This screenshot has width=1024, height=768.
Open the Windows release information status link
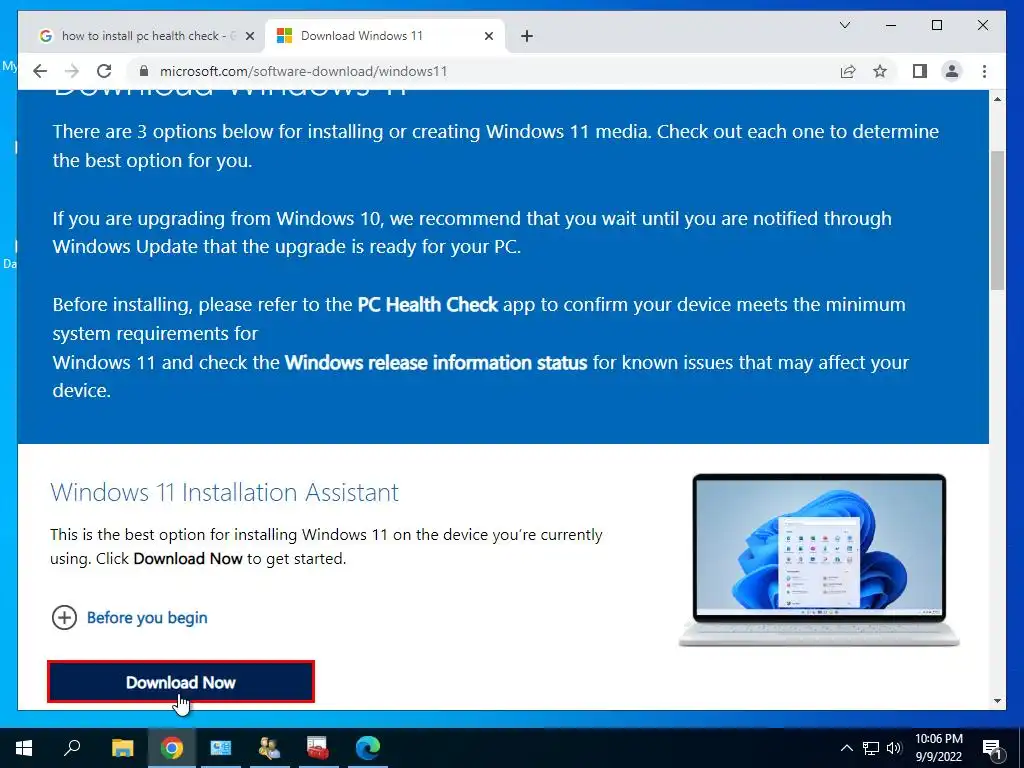point(436,362)
